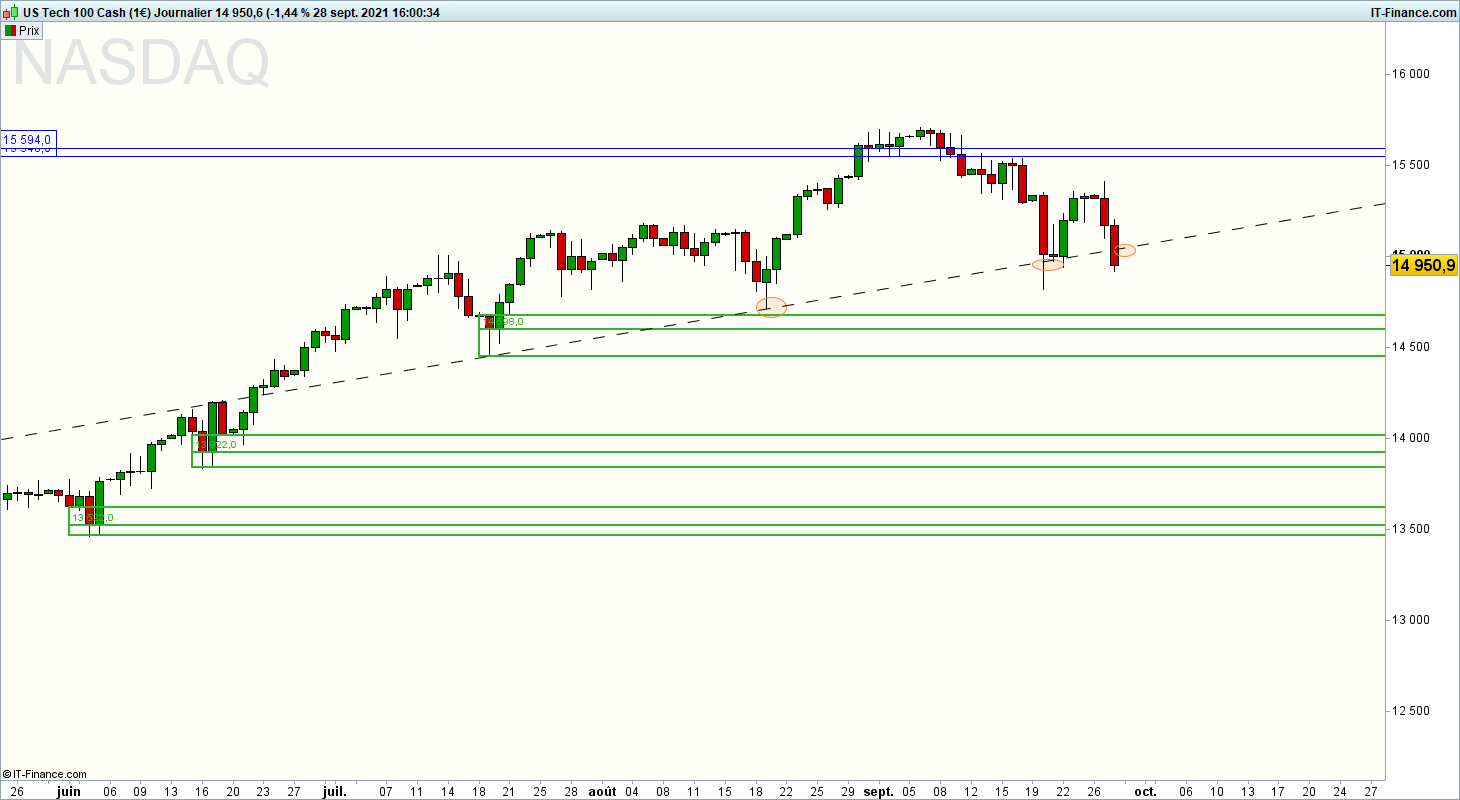Select the orange ellipse on the last red candle
The image size is (1460, 800).
[x=1125, y=250]
